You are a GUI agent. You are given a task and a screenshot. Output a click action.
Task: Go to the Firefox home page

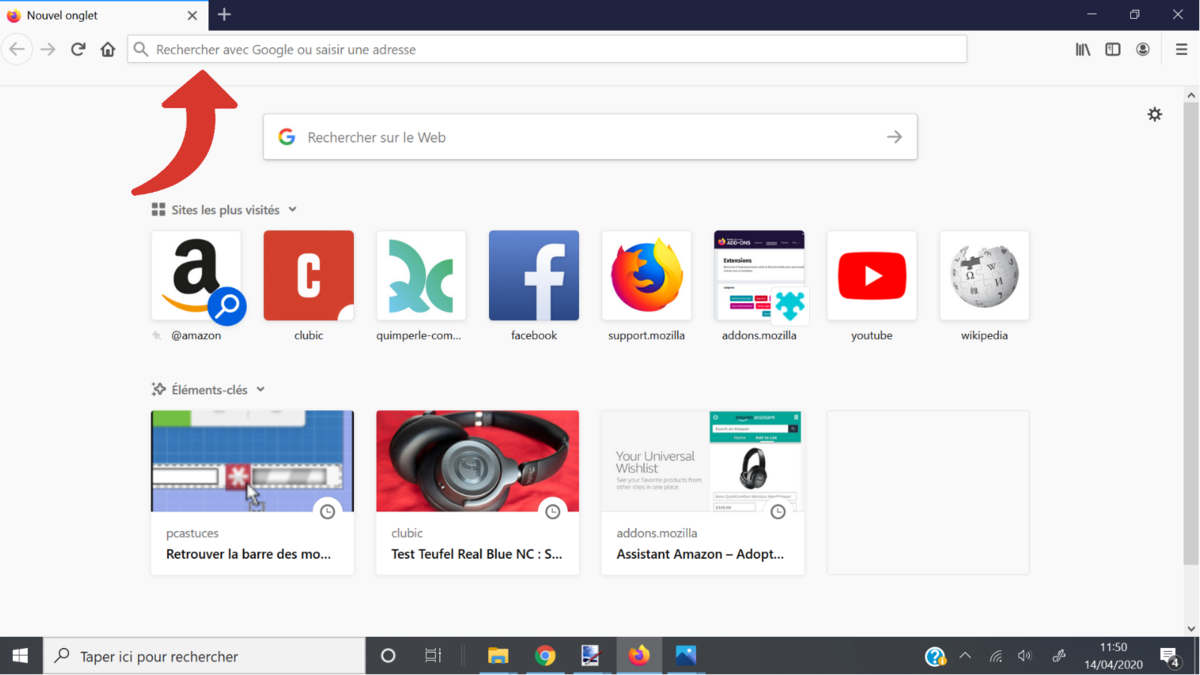click(108, 49)
